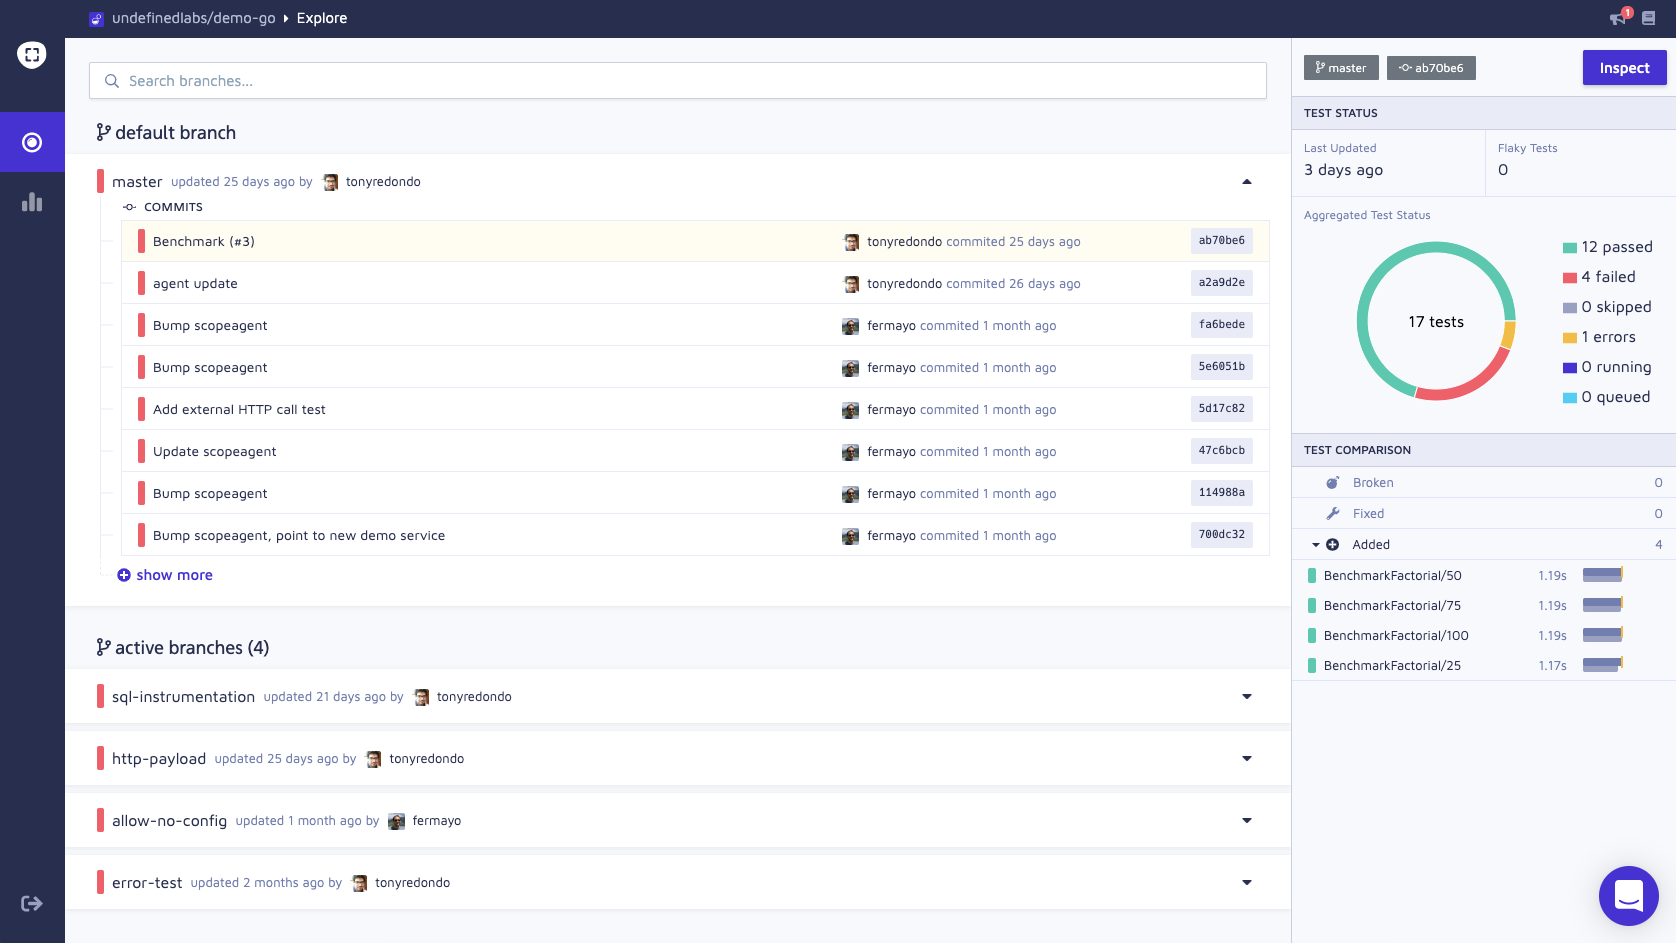
Task: Click the skipped gray legend swatch
Action: (1570, 308)
